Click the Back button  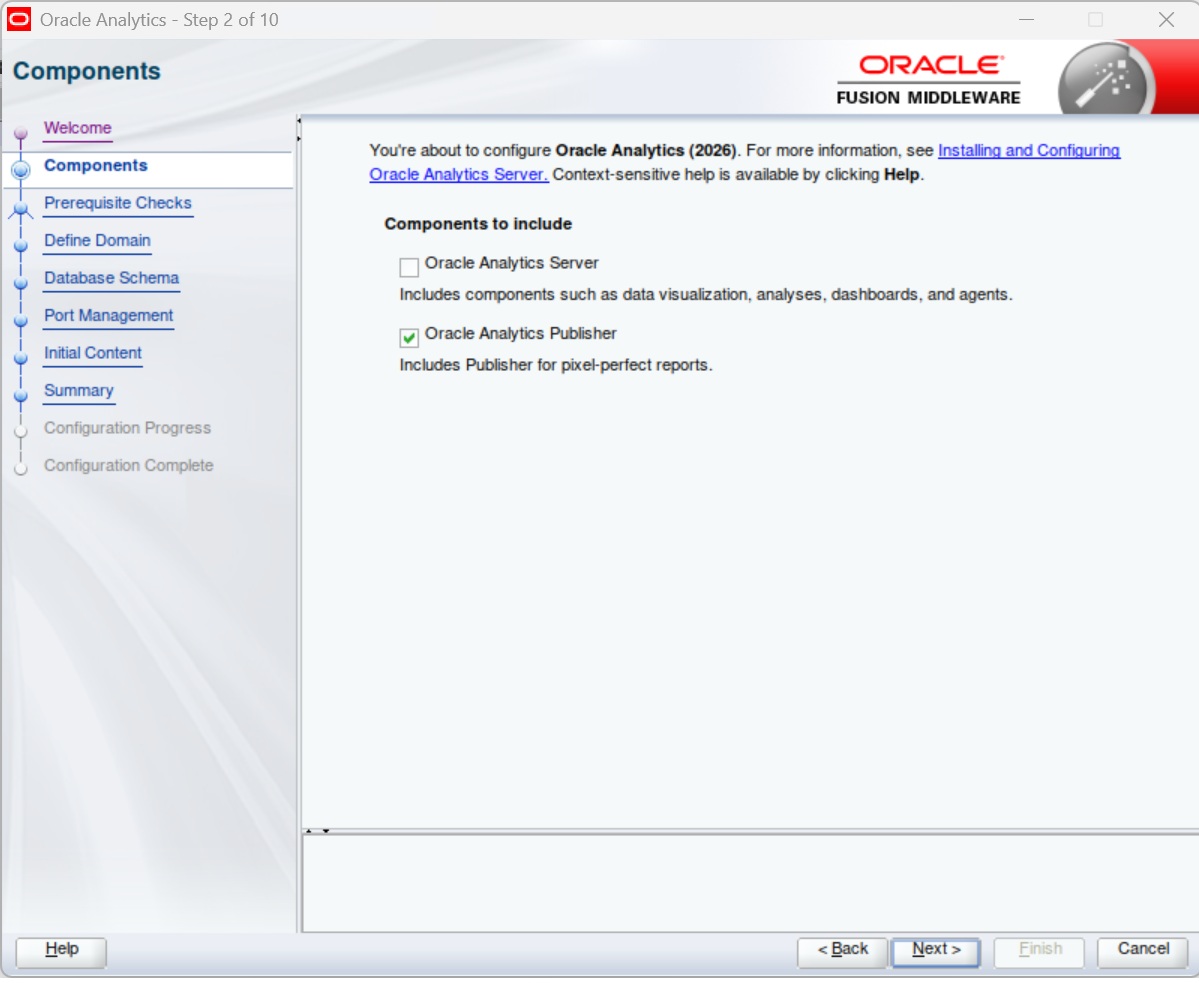pyautogui.click(x=842, y=952)
